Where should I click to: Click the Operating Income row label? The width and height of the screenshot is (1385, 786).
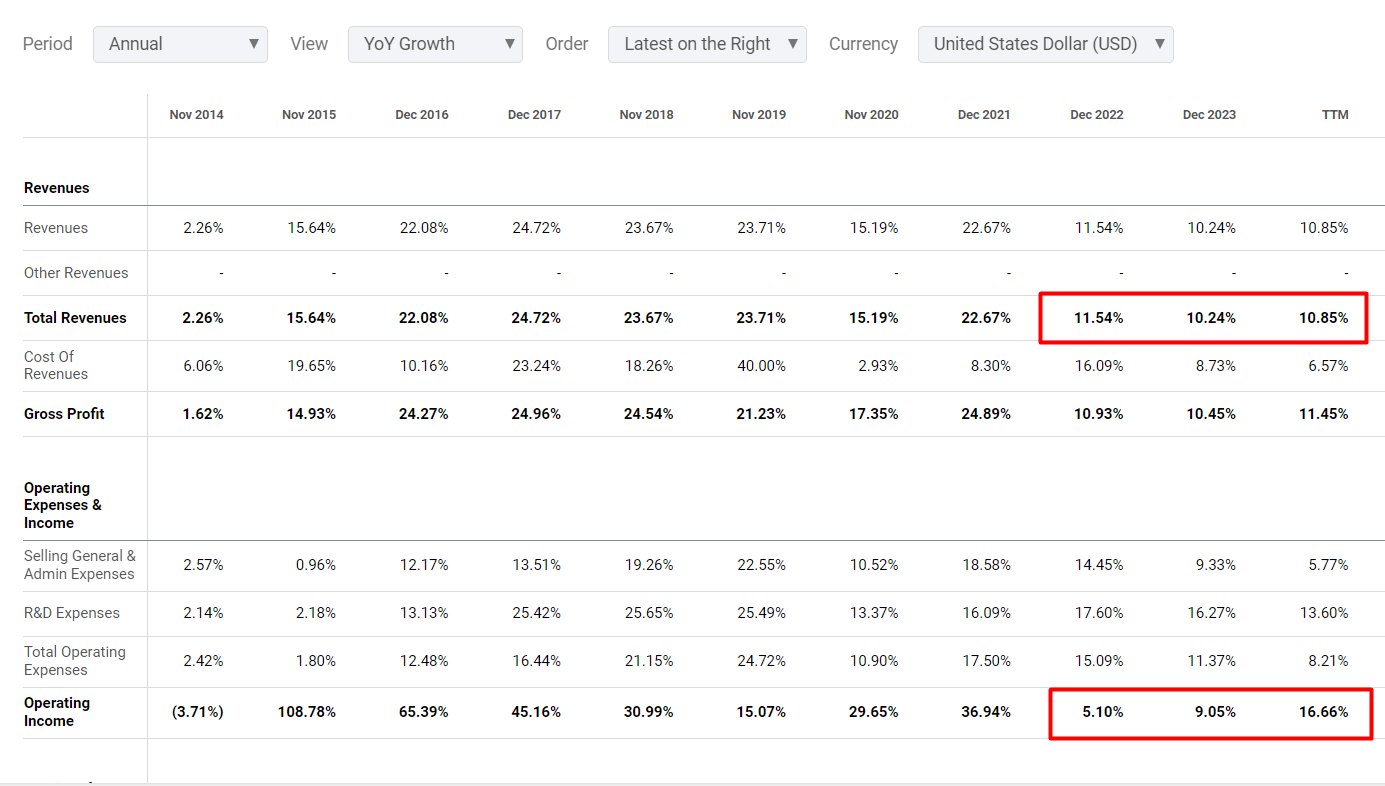(x=57, y=712)
